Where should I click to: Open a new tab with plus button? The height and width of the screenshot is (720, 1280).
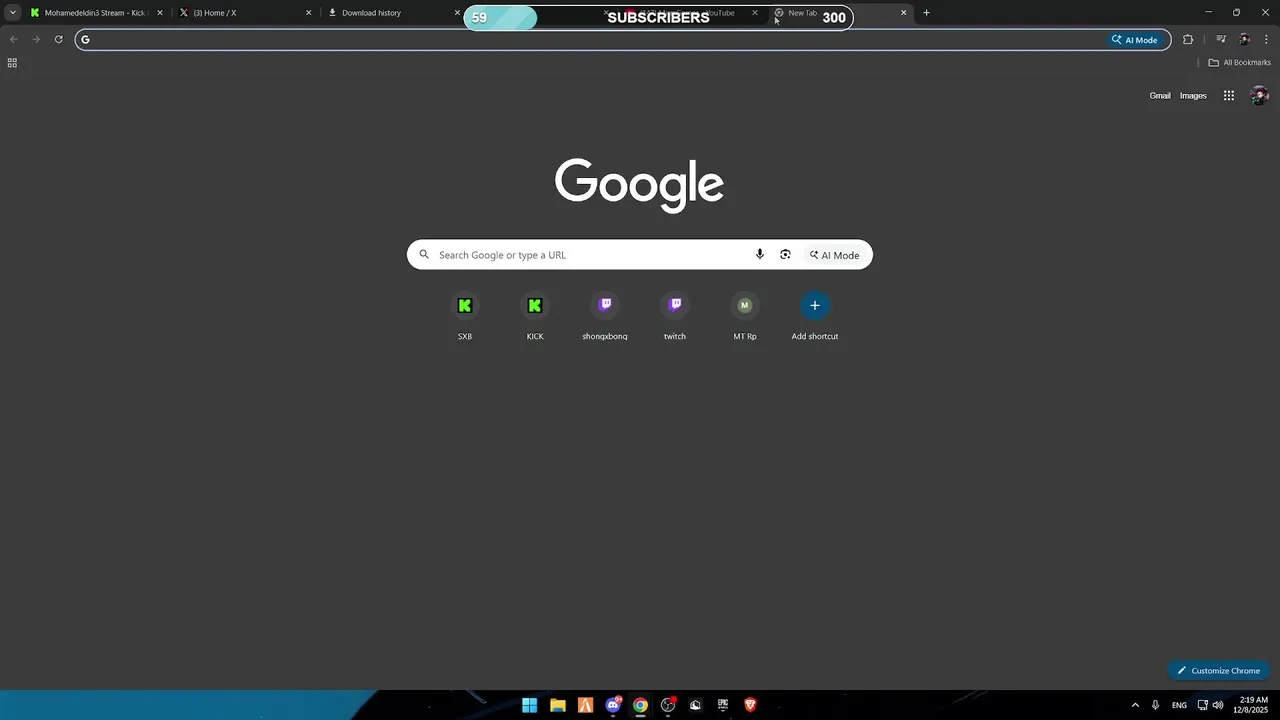(x=926, y=13)
